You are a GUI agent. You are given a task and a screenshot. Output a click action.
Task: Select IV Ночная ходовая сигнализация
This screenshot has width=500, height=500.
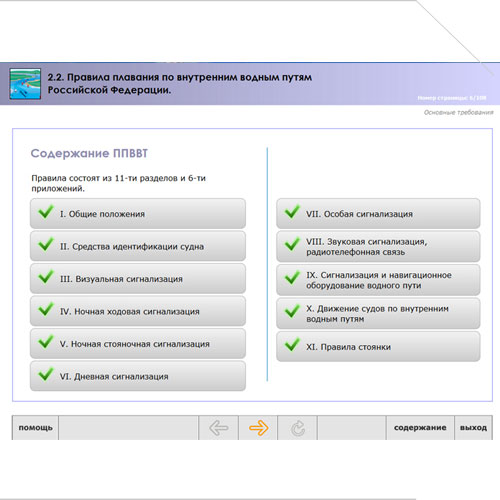click(x=138, y=311)
